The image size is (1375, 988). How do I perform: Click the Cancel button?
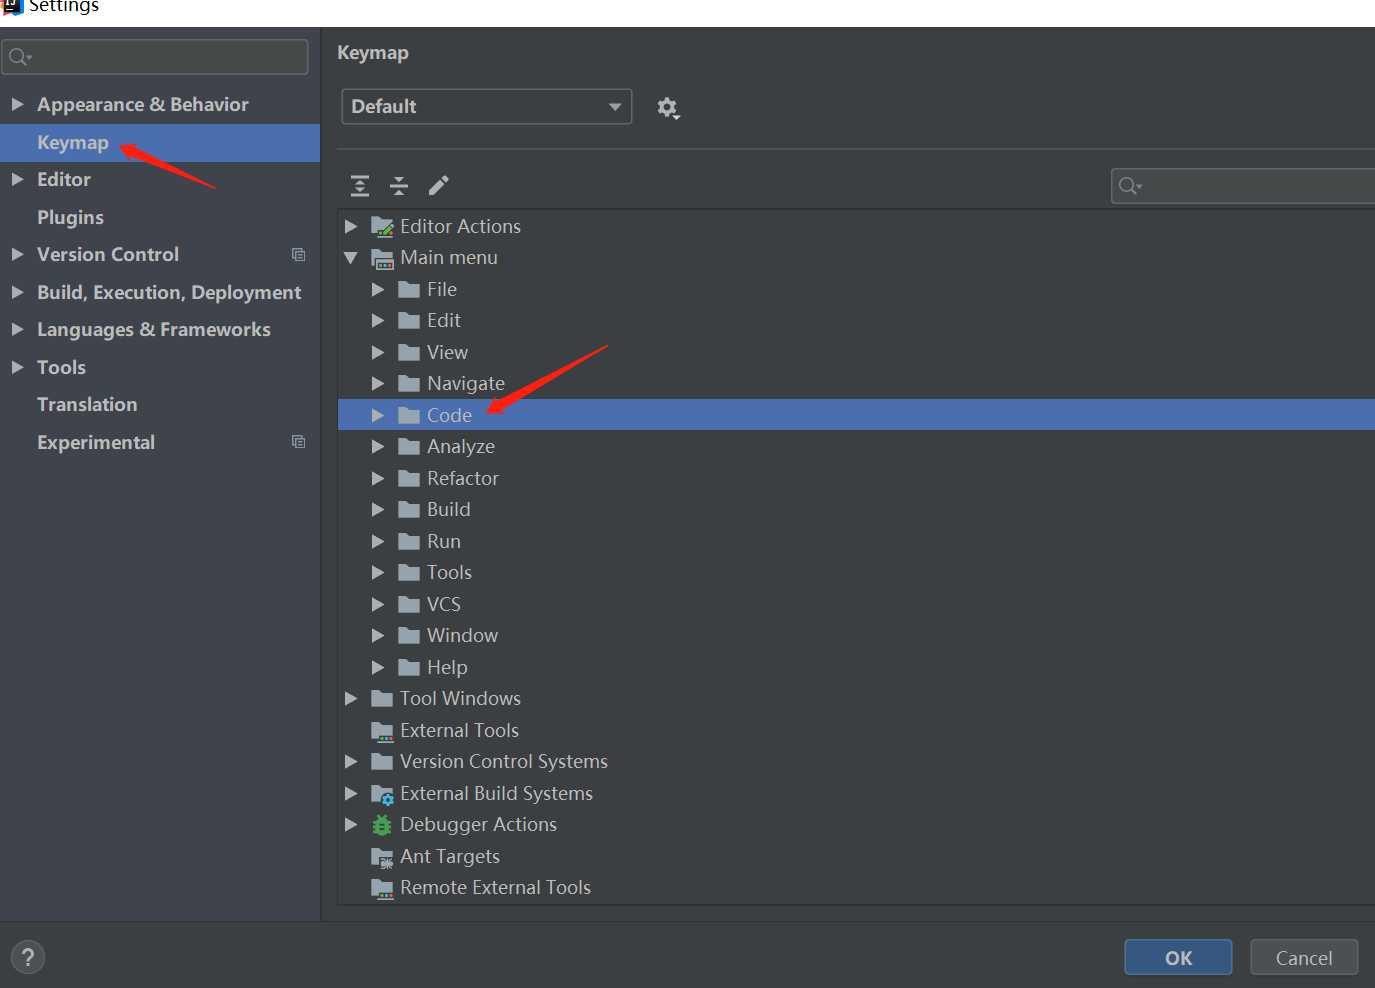click(x=1304, y=957)
